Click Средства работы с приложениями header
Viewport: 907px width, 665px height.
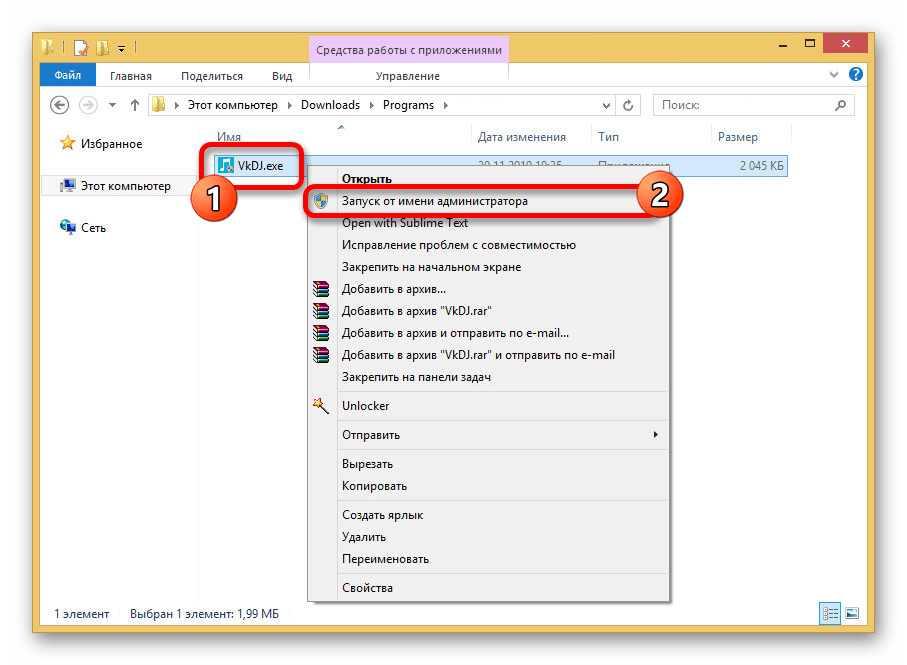pos(408,50)
